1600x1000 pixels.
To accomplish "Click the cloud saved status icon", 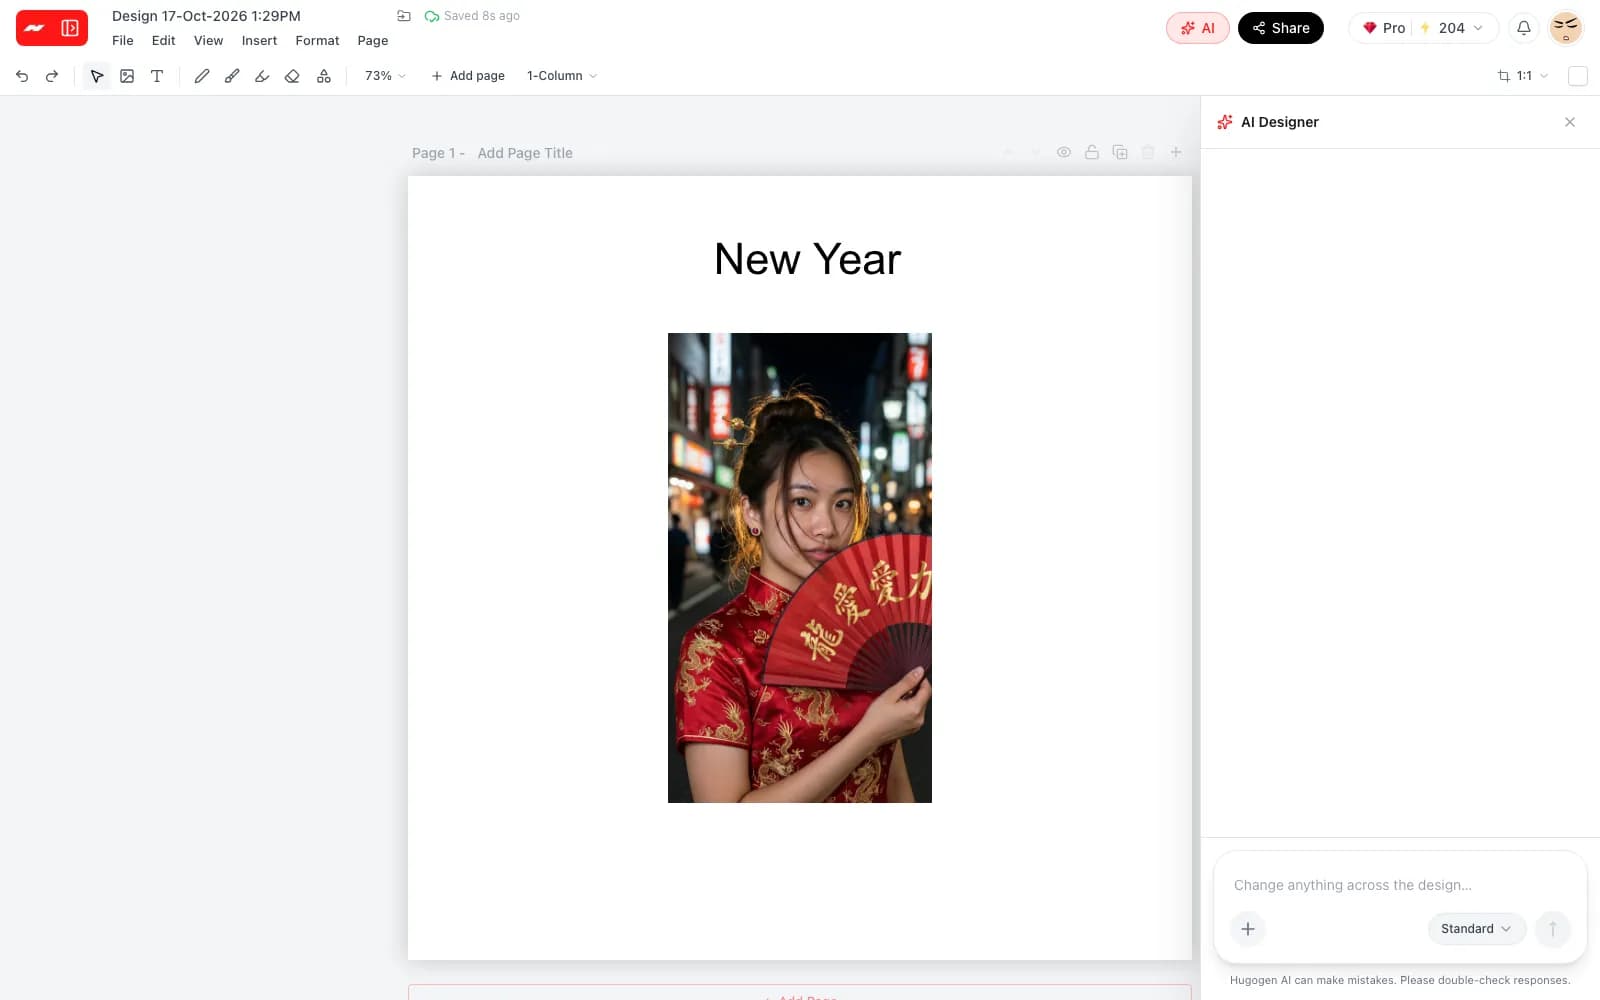I will click(432, 16).
